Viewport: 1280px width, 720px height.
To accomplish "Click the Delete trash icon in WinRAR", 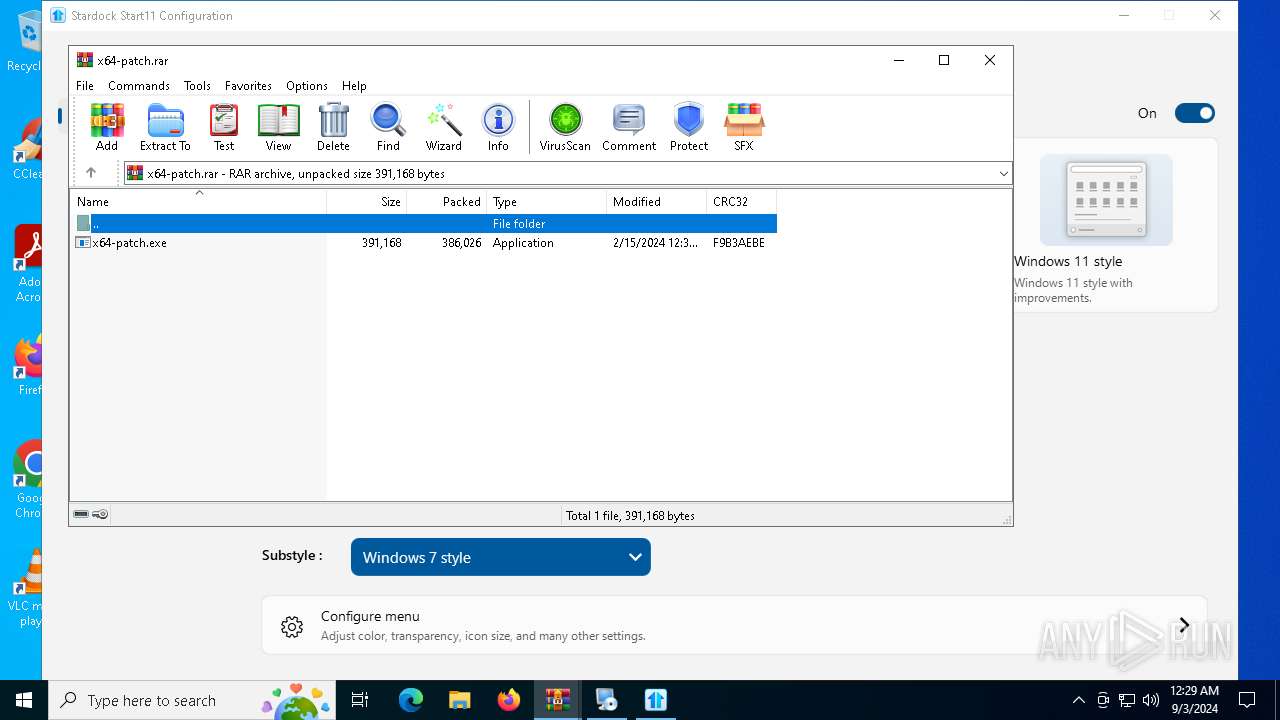I will 333,127.
